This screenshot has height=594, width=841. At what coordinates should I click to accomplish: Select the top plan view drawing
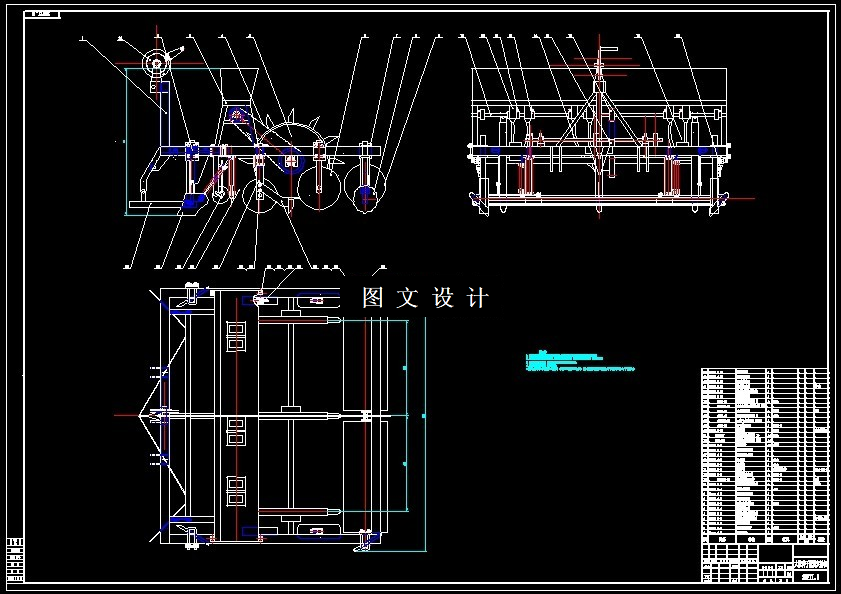click(x=271, y=416)
